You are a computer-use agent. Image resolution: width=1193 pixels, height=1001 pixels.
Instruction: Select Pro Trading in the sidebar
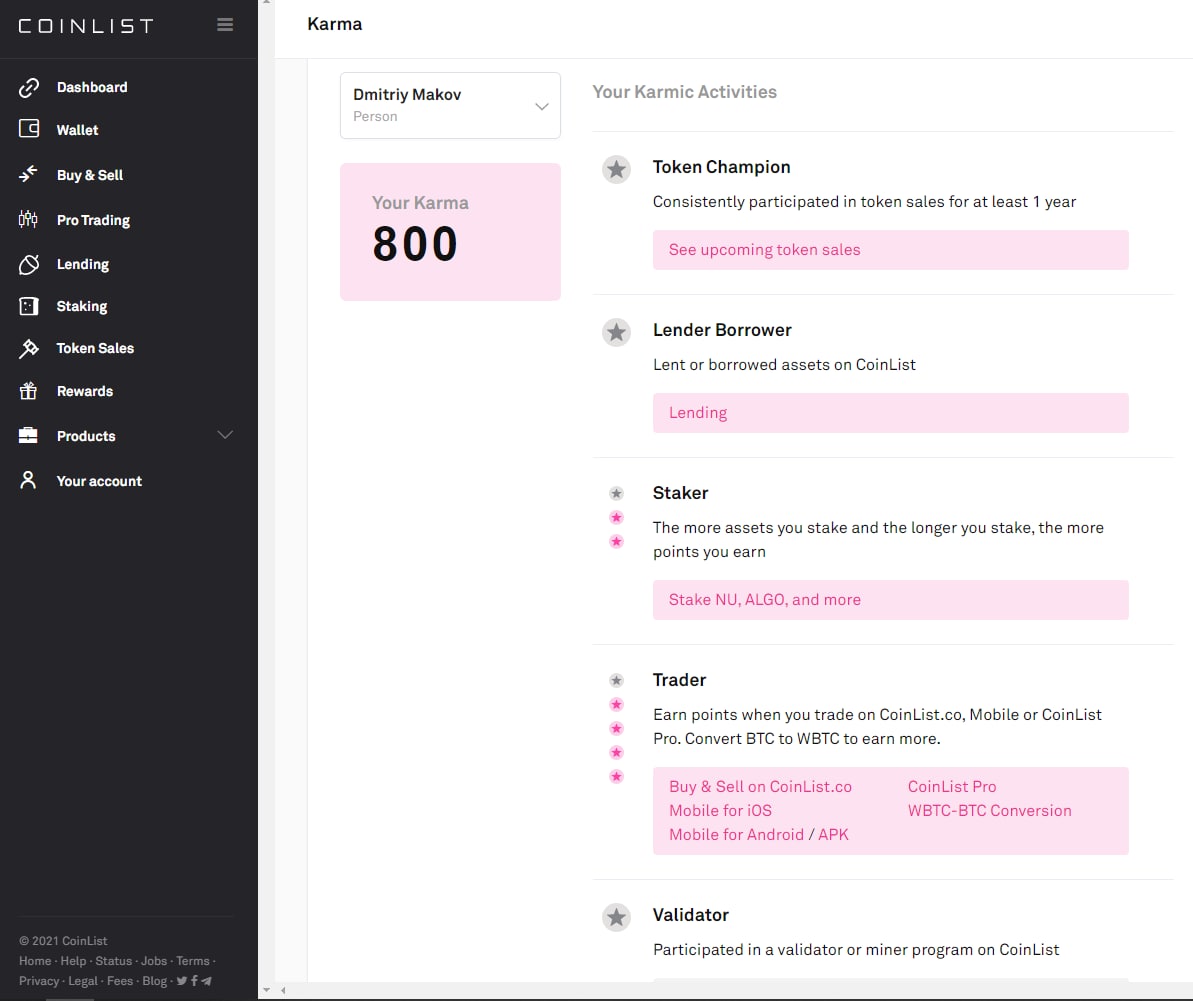pyautogui.click(x=94, y=221)
